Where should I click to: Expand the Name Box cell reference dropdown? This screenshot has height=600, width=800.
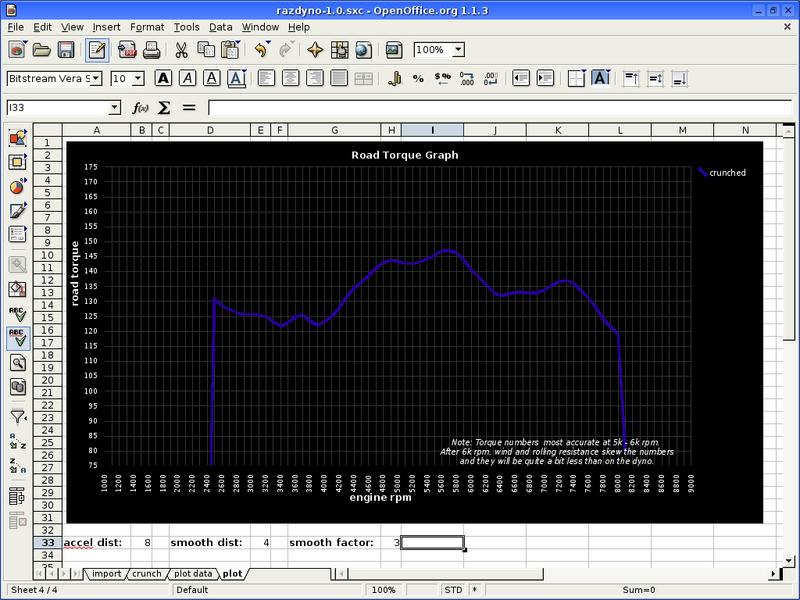pos(114,107)
